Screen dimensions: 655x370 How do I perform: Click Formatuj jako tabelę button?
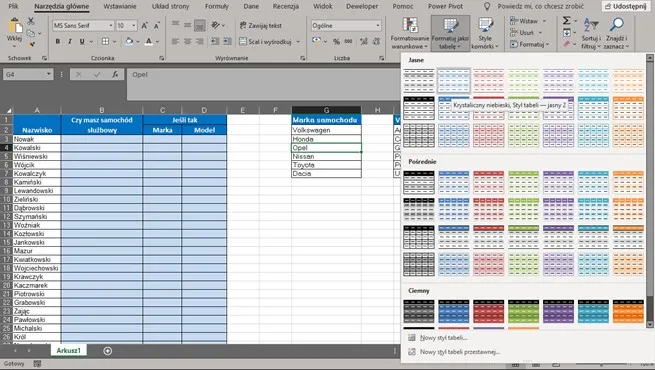(x=450, y=33)
